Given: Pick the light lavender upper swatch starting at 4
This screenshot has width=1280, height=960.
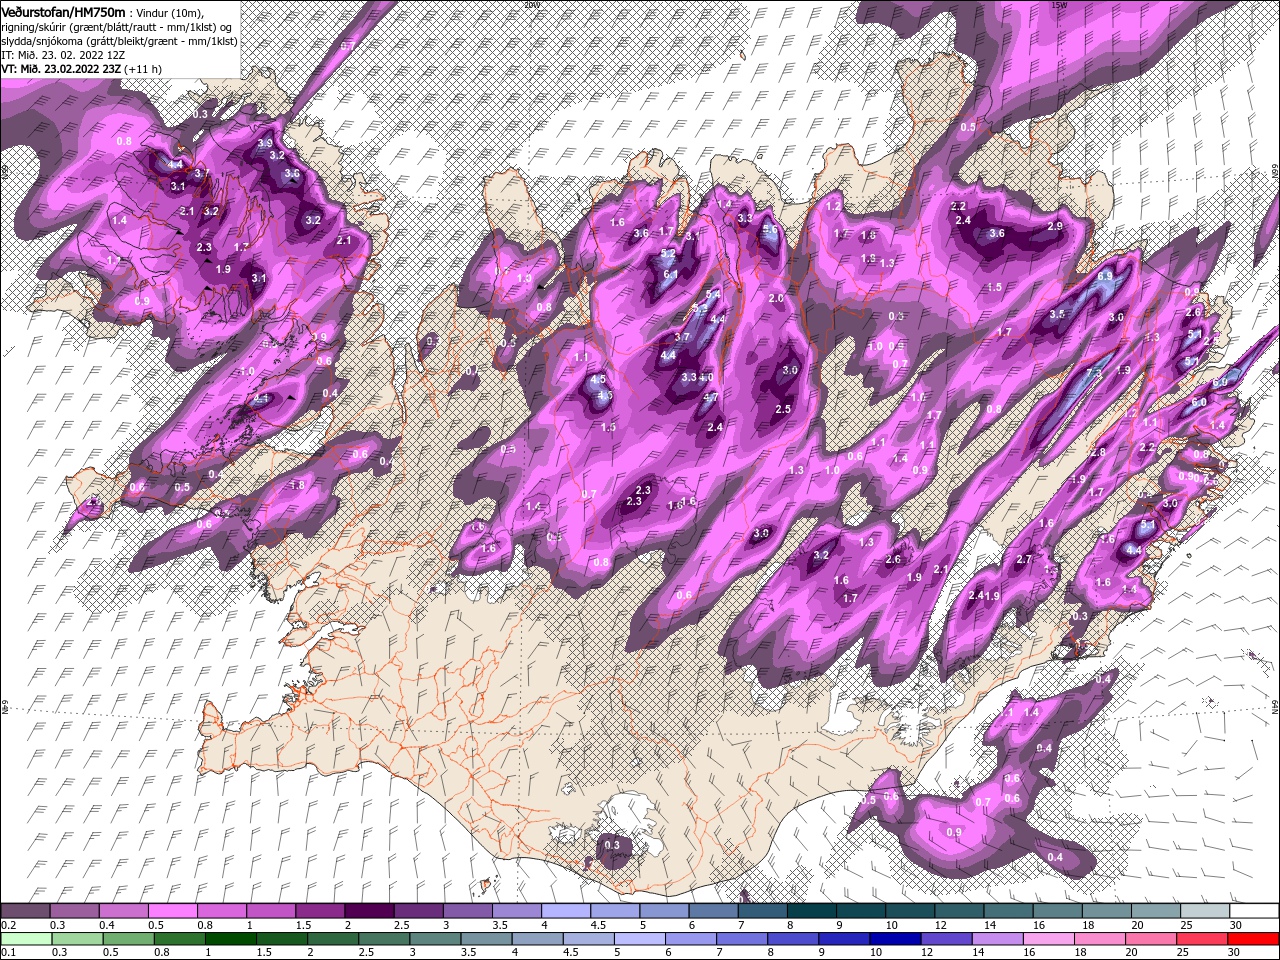Looking at the screenshot, I should [x=566, y=911].
